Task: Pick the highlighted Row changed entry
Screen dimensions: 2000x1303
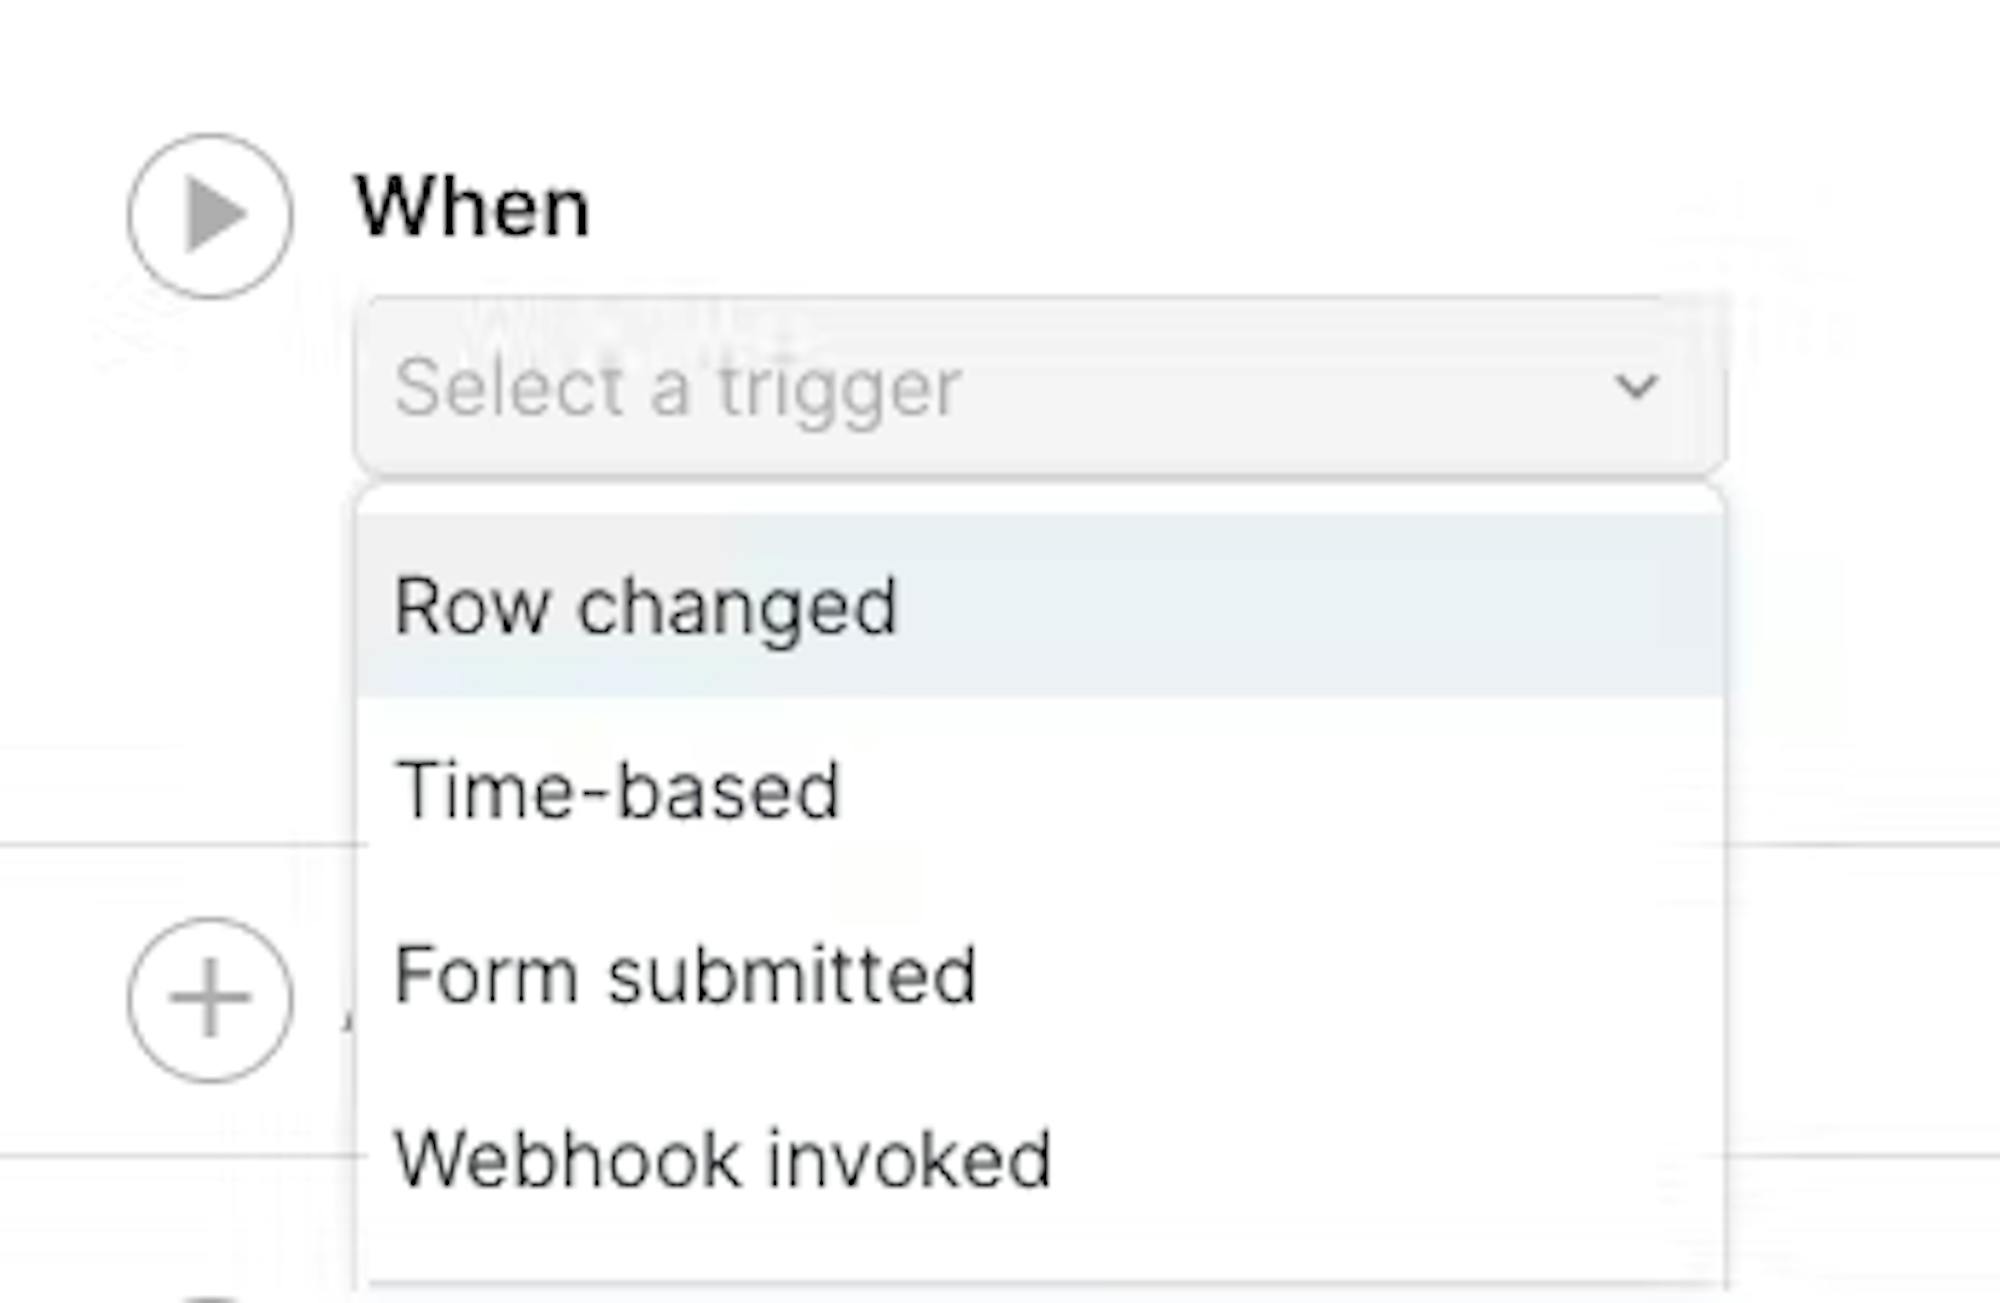Action: coord(1040,606)
